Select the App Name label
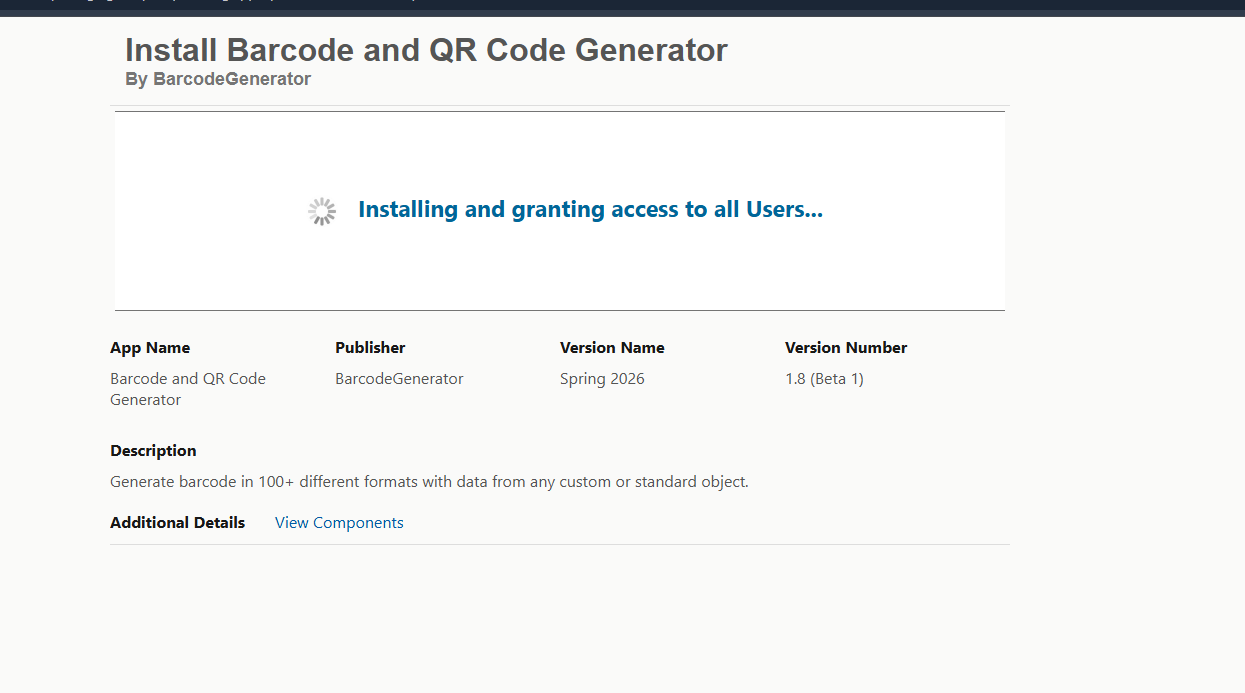1245x693 pixels. (x=150, y=348)
